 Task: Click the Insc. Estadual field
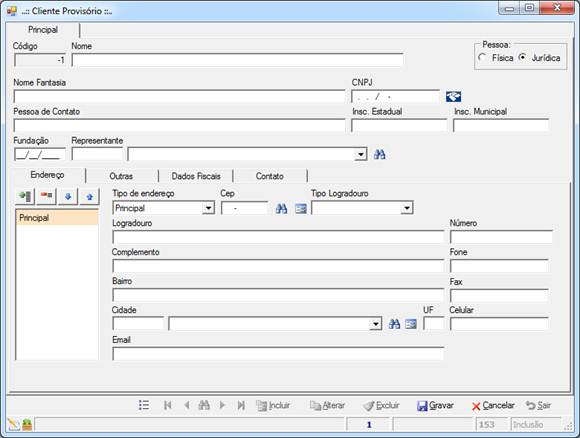click(x=399, y=125)
